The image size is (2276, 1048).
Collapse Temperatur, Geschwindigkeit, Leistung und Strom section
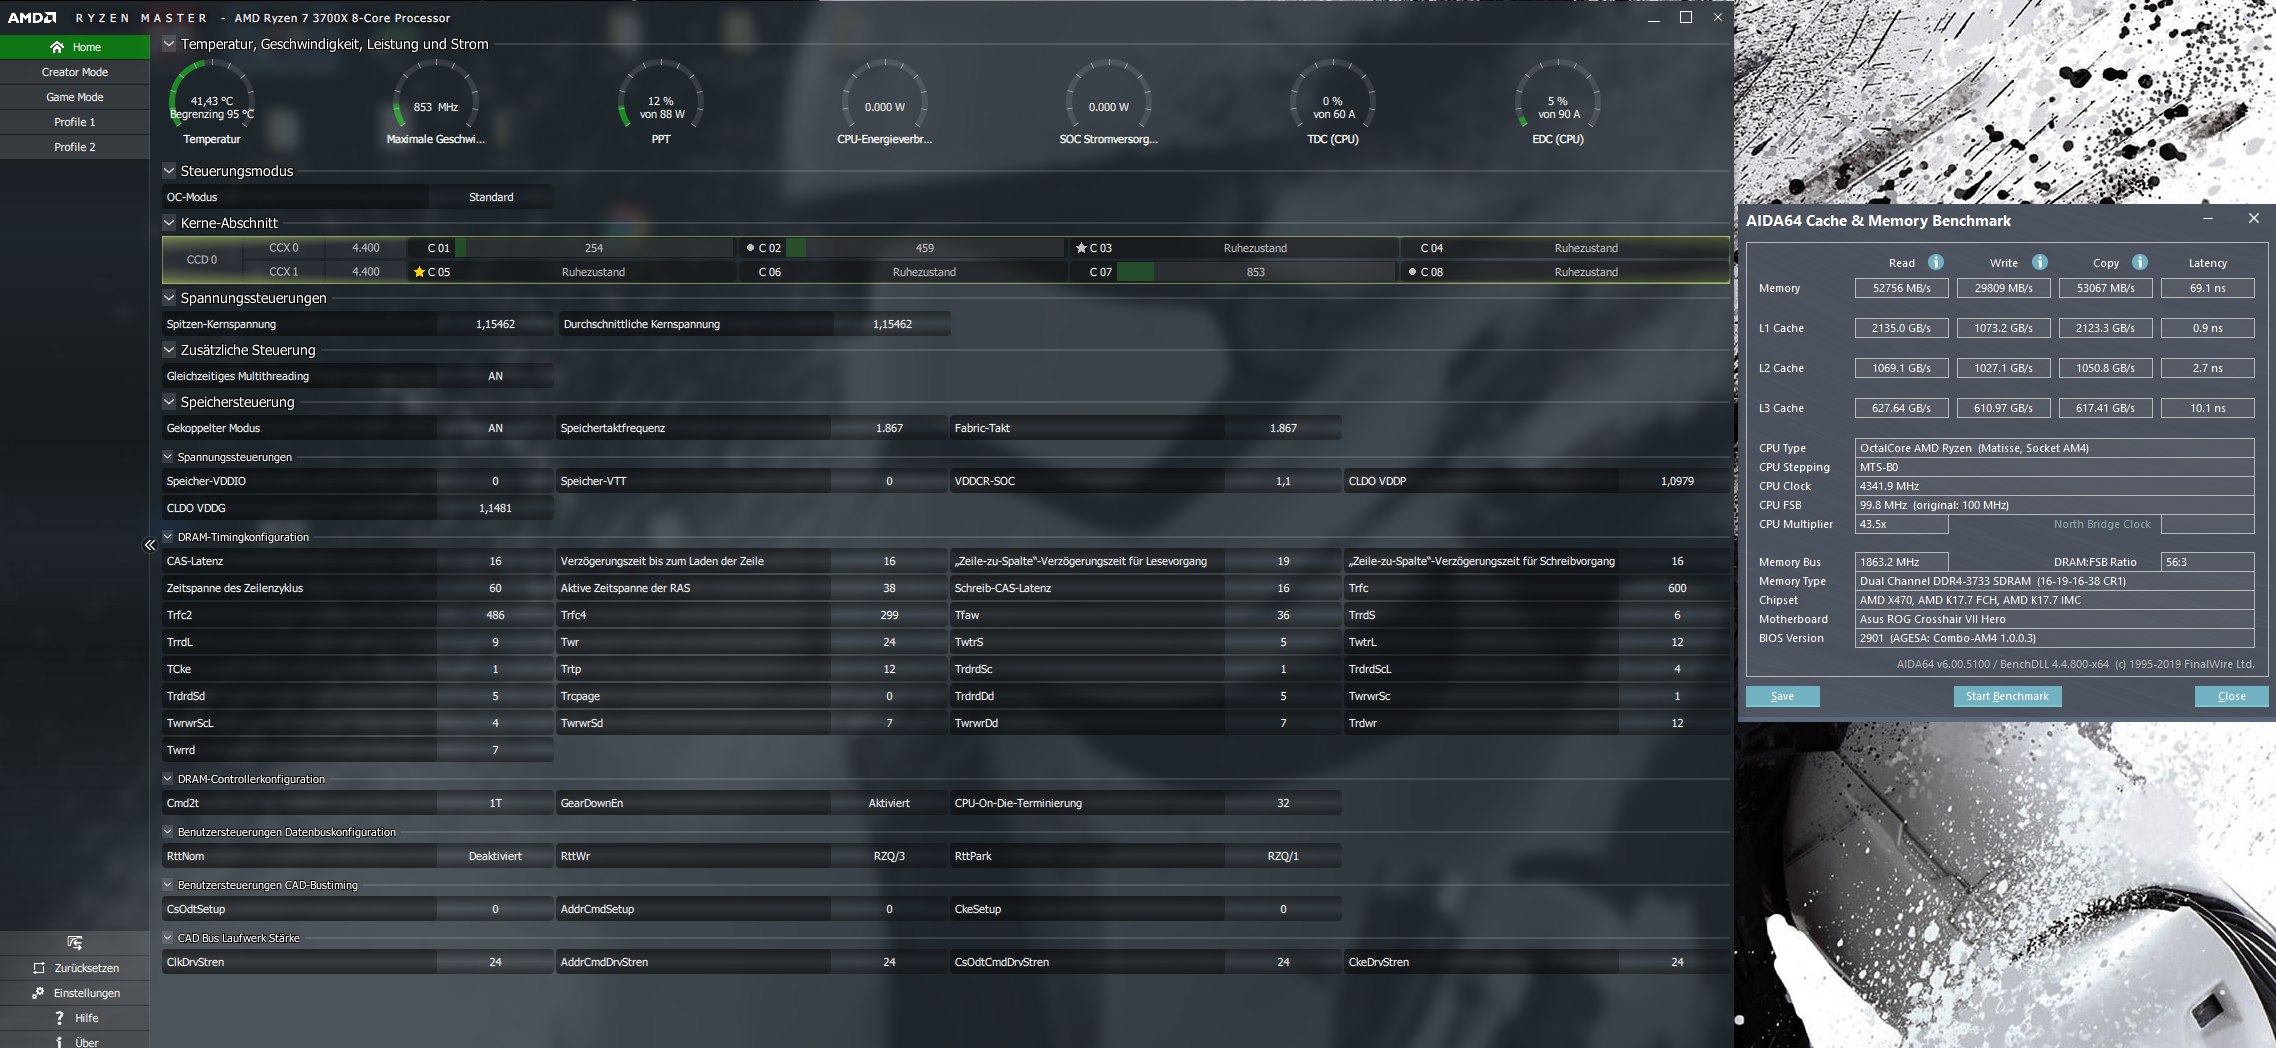click(169, 44)
